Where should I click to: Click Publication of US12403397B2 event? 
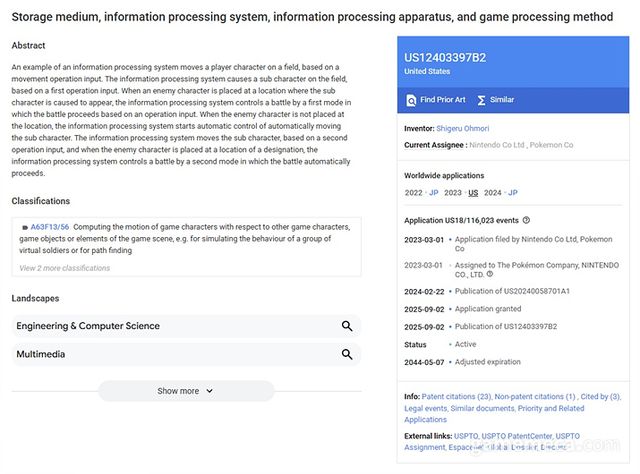(506, 327)
